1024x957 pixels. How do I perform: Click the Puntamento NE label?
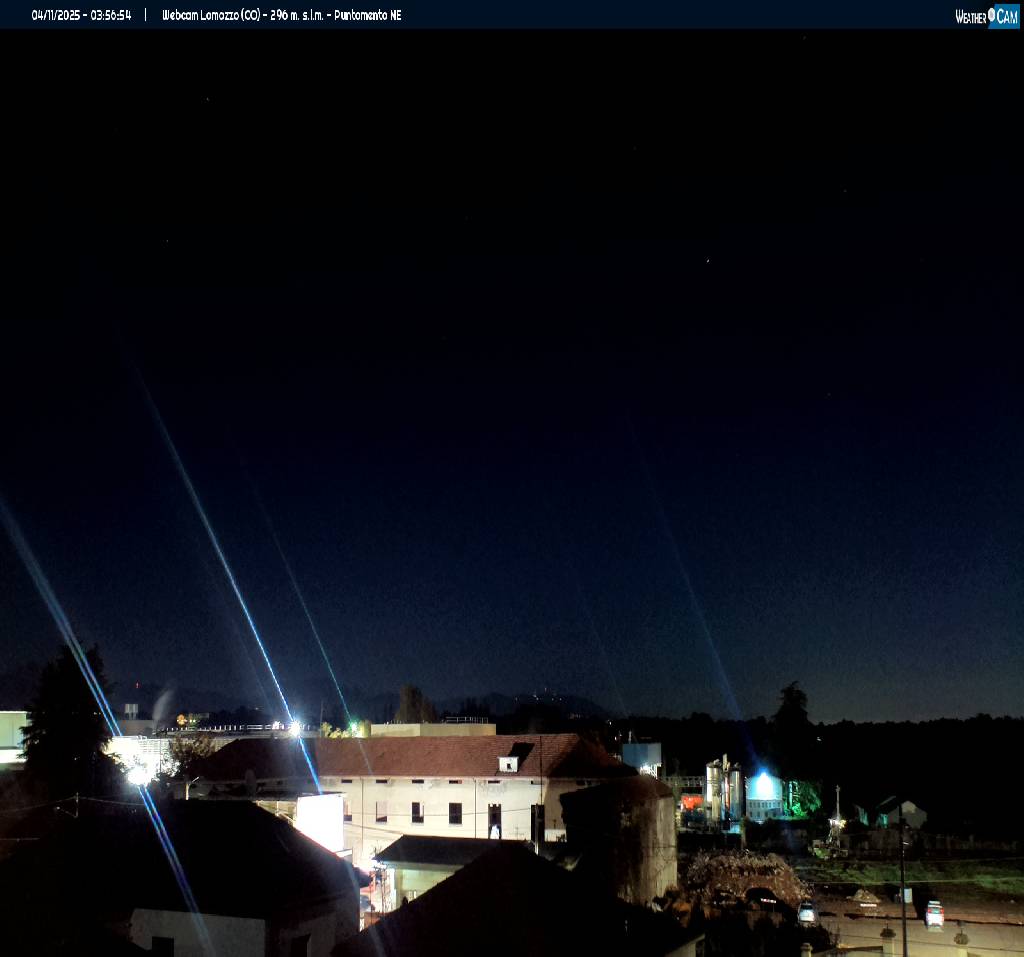point(369,15)
